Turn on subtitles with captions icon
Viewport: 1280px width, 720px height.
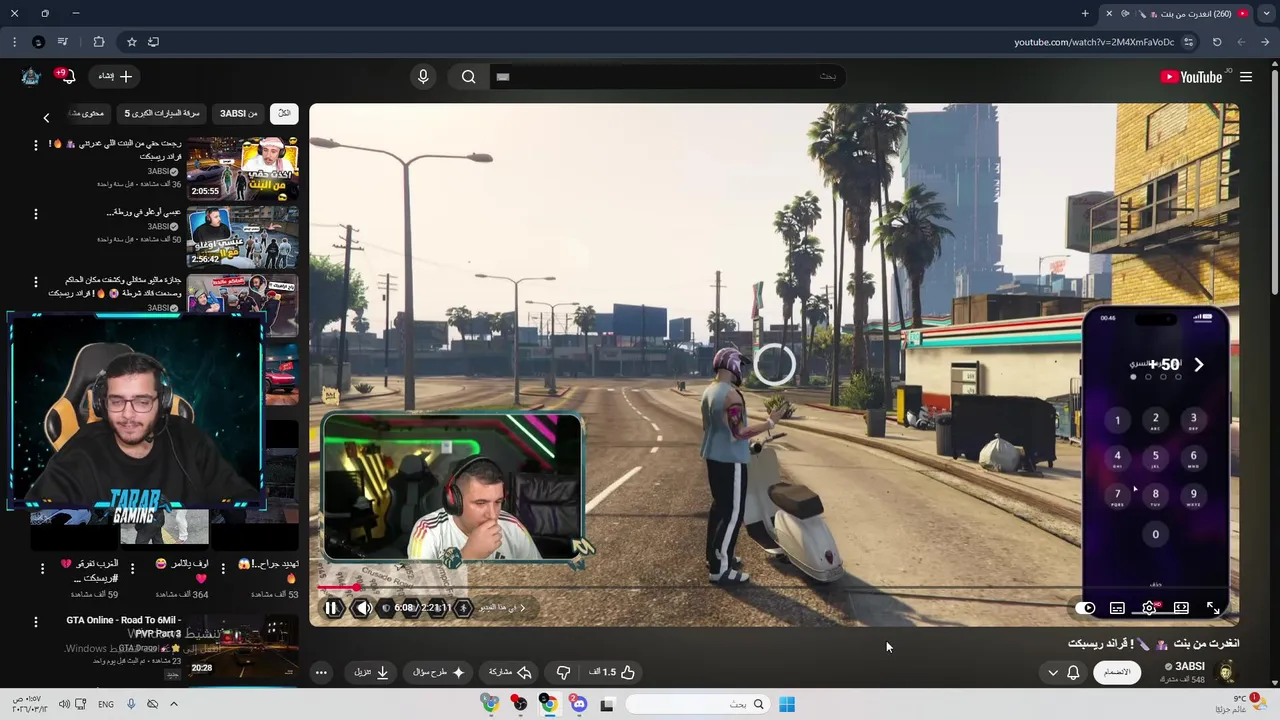coord(1117,608)
